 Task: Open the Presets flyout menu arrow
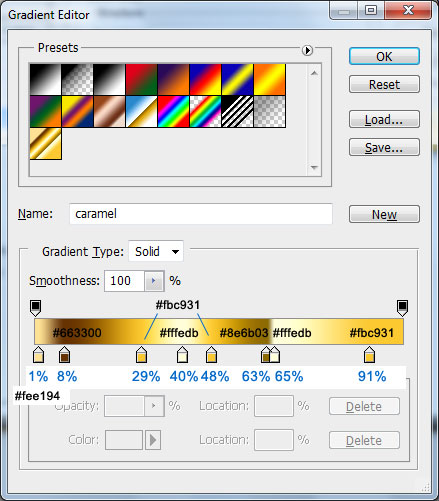(x=307, y=50)
